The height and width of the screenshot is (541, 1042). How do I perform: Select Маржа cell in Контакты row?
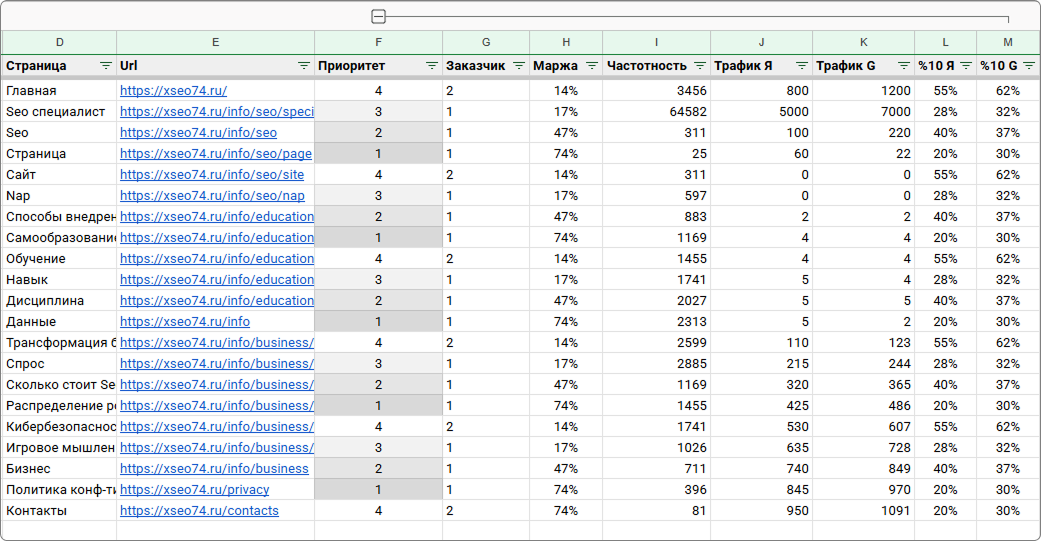(x=566, y=510)
